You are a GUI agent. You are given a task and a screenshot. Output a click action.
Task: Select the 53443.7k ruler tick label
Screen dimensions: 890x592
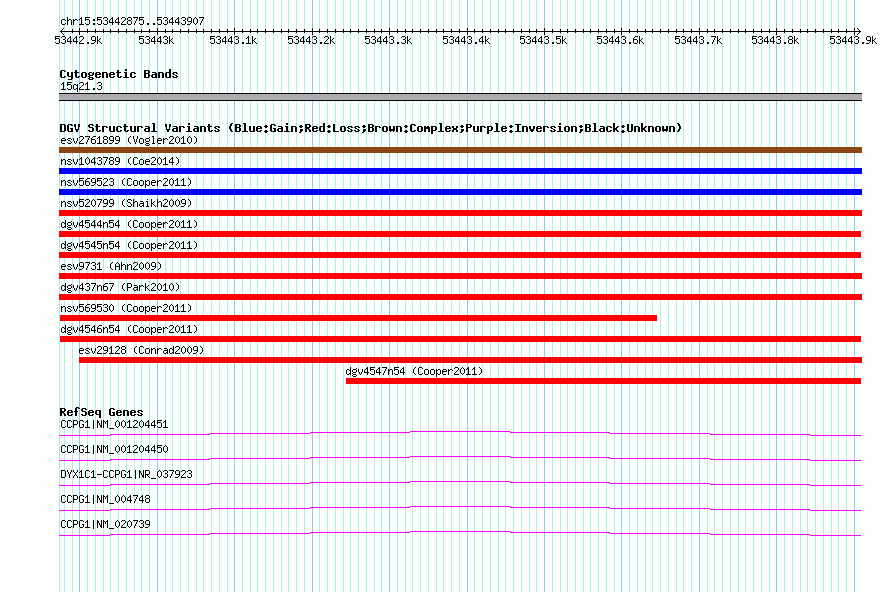pos(698,40)
